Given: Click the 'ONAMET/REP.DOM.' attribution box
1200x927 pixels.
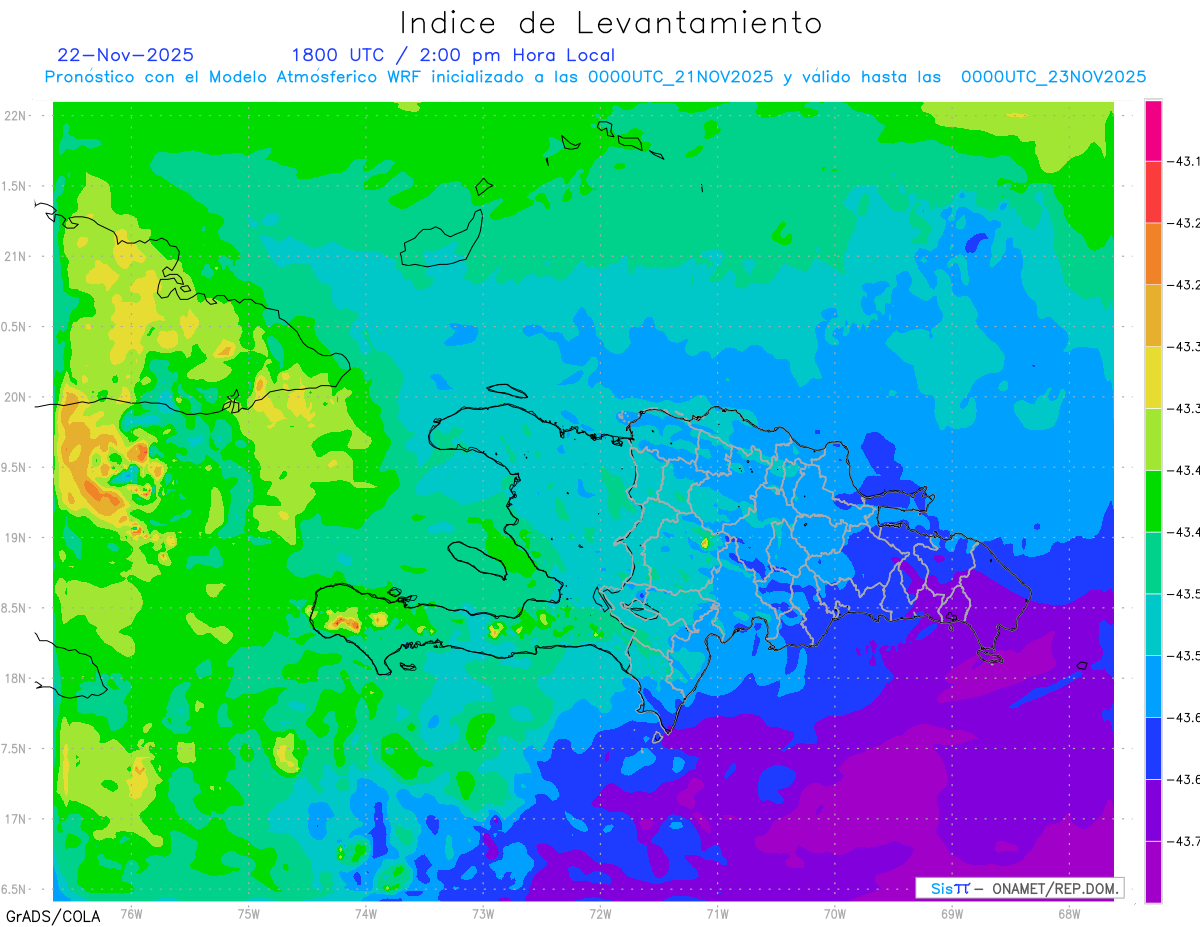Looking at the screenshot, I should [x=1020, y=888].
